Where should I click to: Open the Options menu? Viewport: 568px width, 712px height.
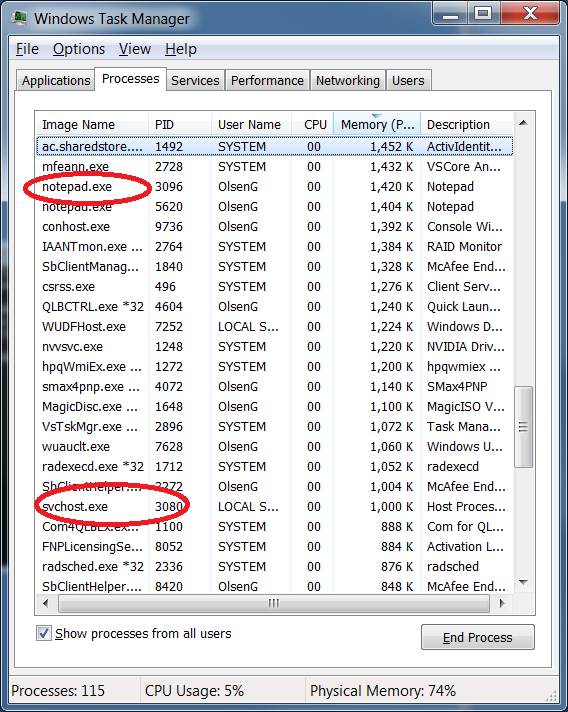point(79,49)
